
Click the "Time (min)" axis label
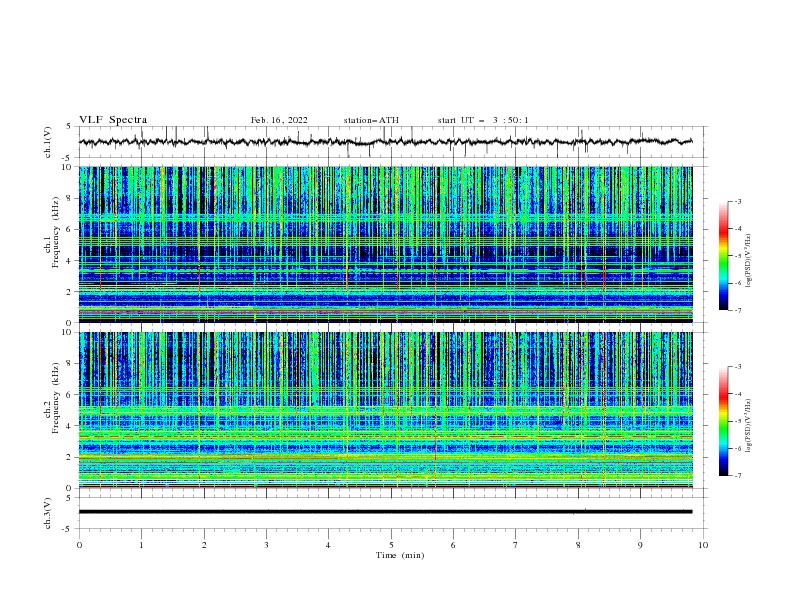(x=400, y=555)
